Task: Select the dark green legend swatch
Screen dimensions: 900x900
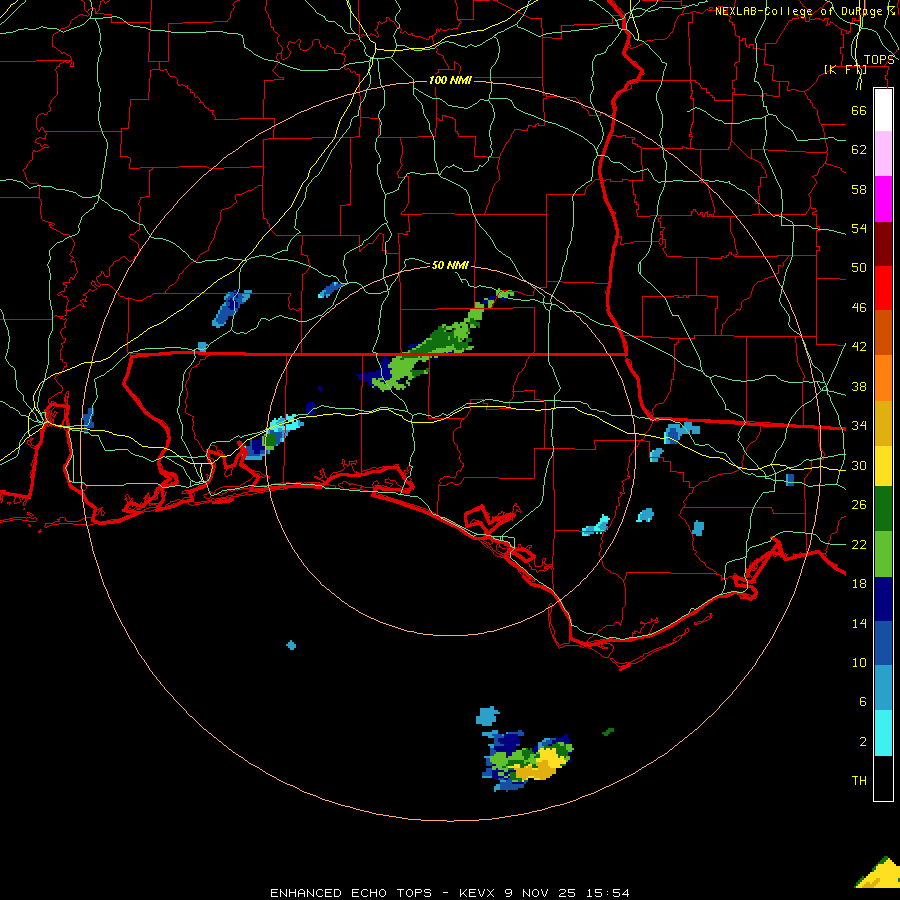Action: (883, 509)
